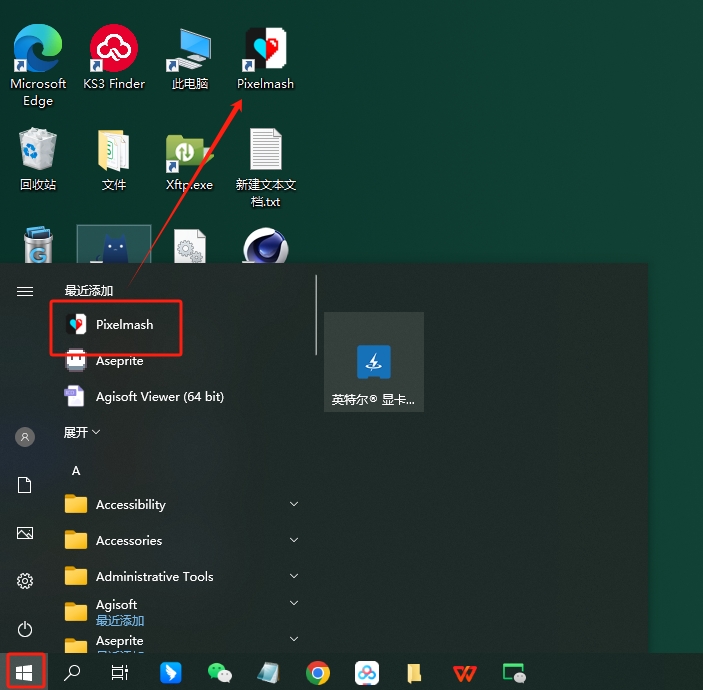Viewport: 703px width, 690px height.
Task: Open WPS Office from the taskbar
Action: pyautogui.click(x=464, y=673)
